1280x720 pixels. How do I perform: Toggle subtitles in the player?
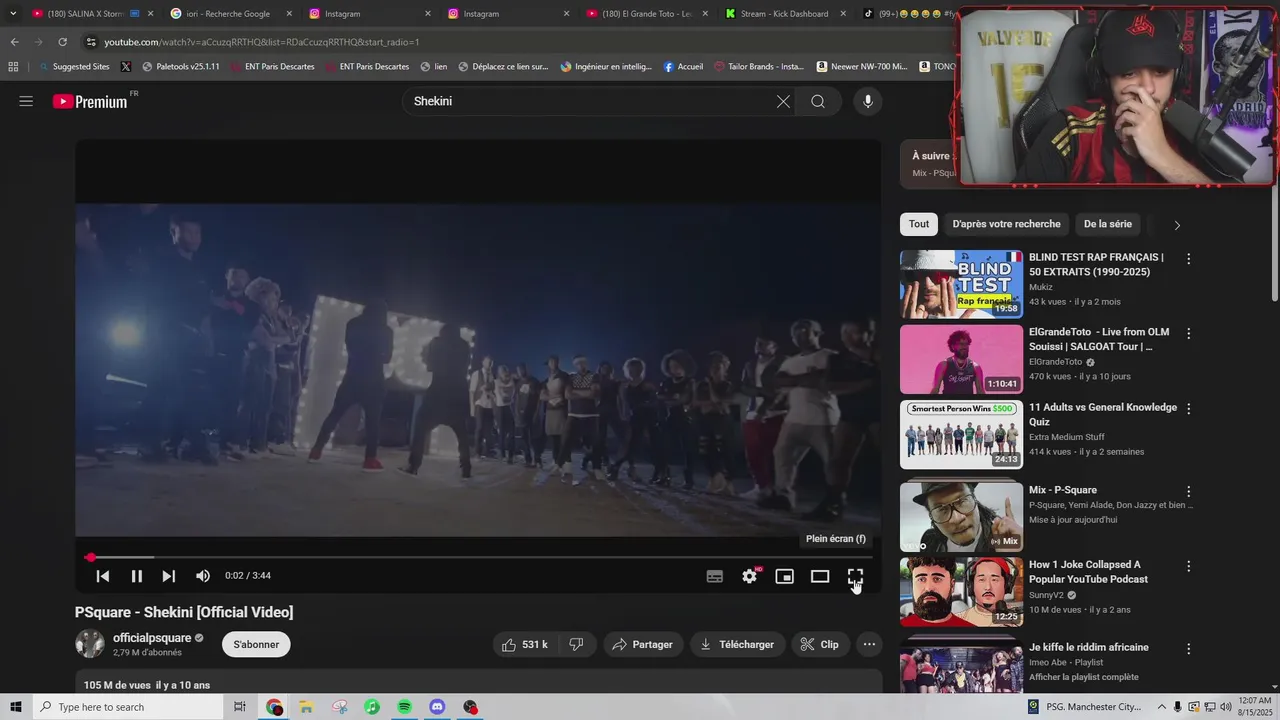714,576
